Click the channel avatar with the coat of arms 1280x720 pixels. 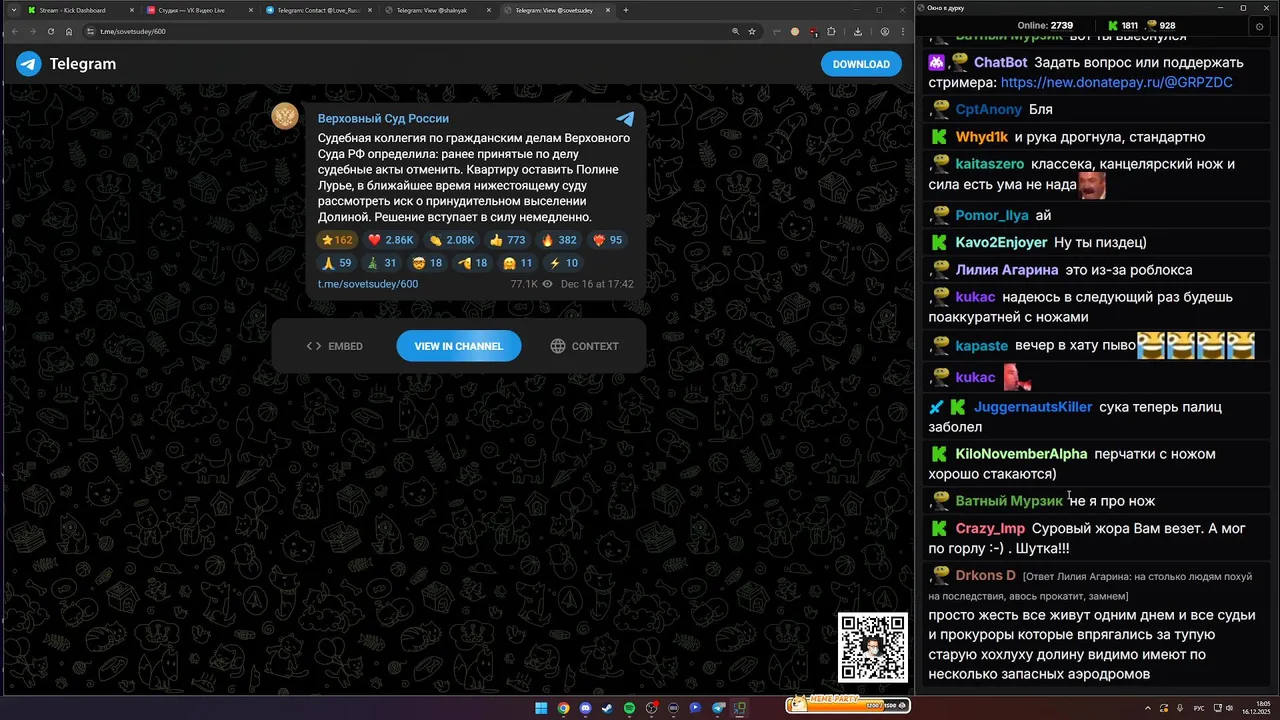(x=285, y=117)
